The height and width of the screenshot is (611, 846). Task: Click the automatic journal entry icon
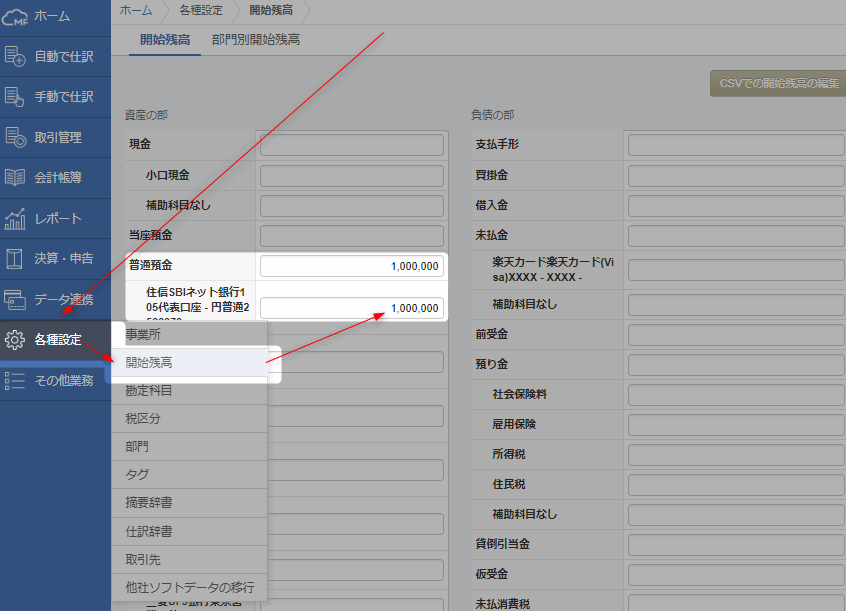(x=15, y=56)
